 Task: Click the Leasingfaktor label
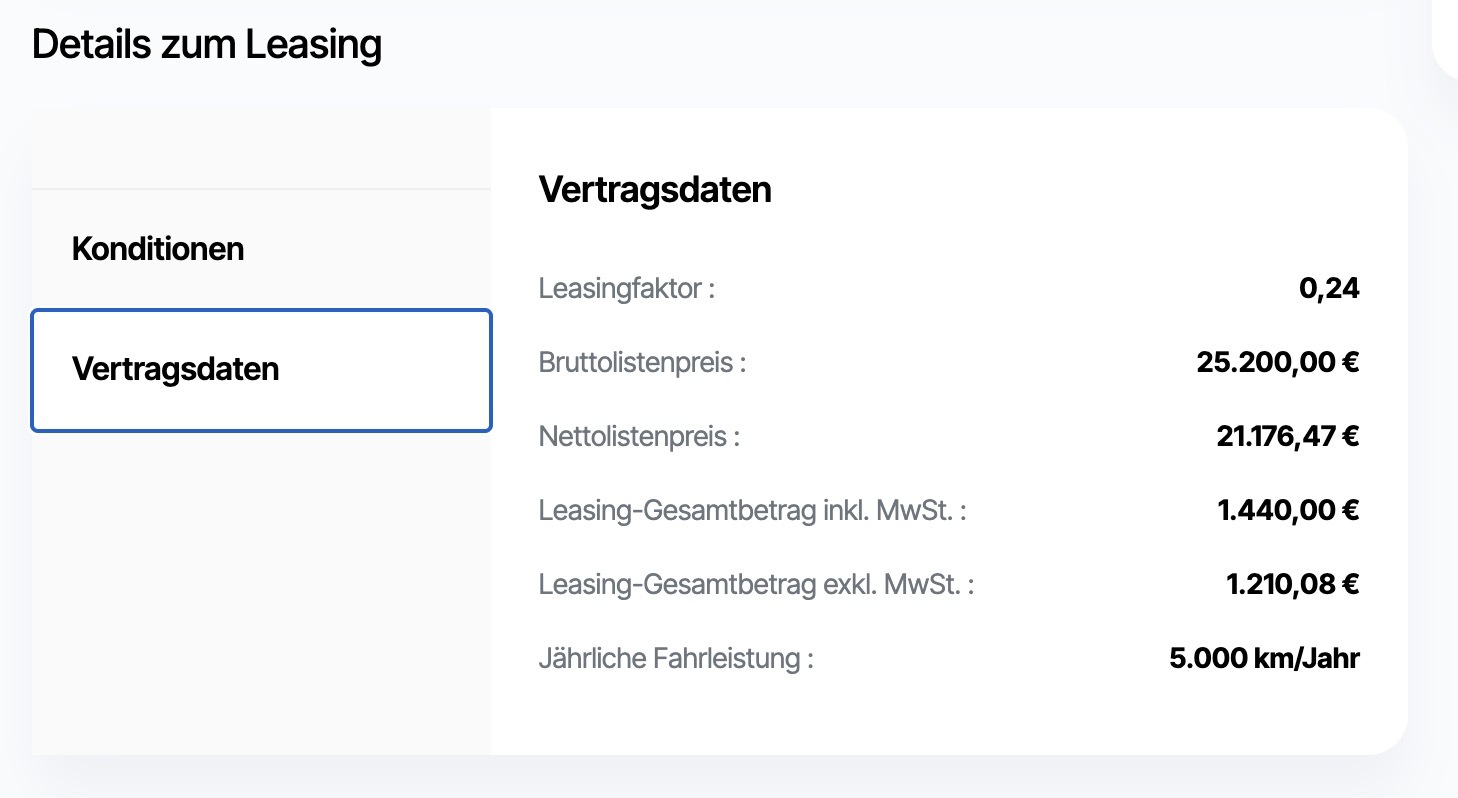[x=627, y=289]
